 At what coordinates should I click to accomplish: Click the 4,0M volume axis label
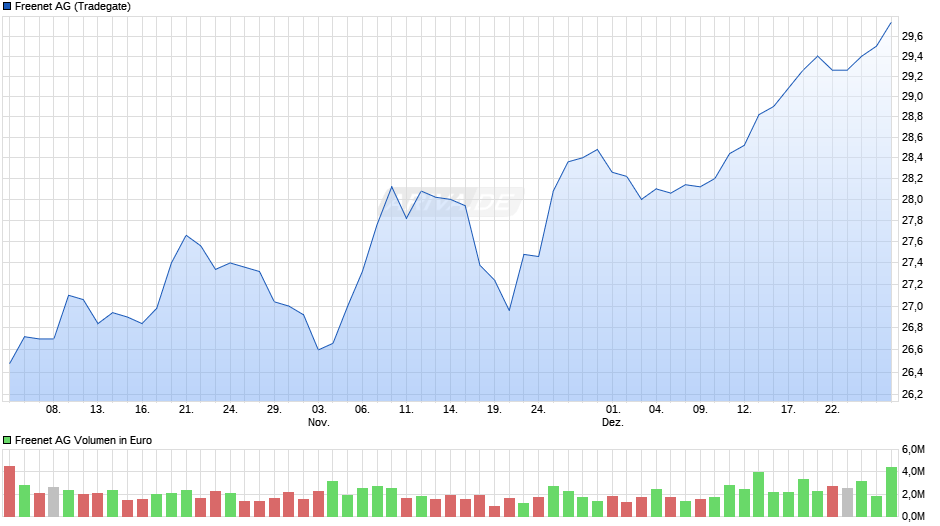(x=913, y=471)
